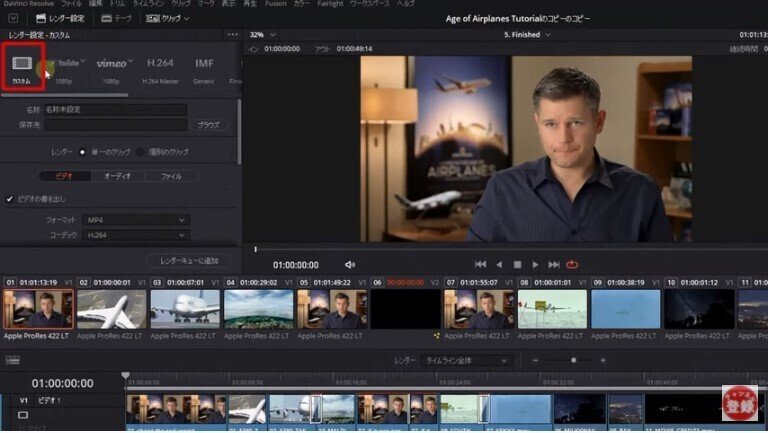Select the IMF Generic preset

click(204, 66)
